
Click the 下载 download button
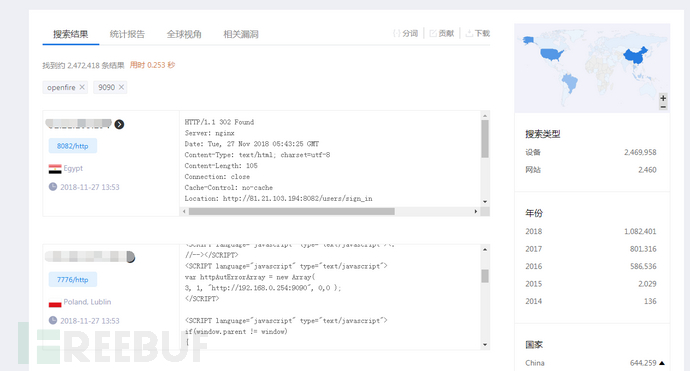[x=477, y=33]
